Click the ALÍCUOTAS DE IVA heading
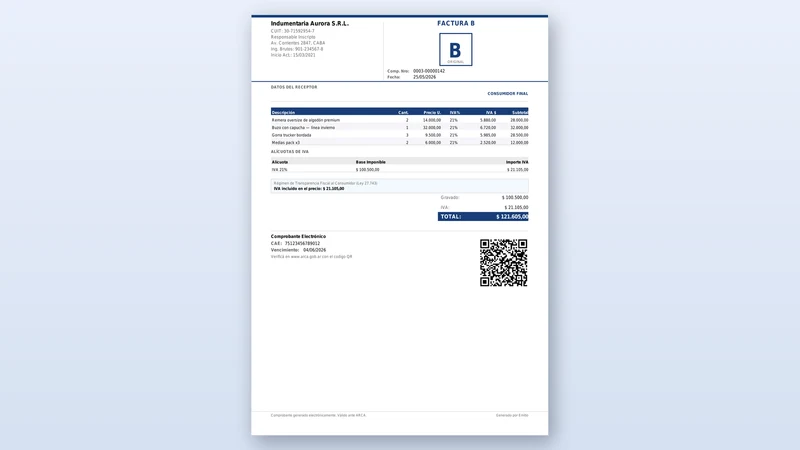The image size is (800, 450). [x=290, y=152]
